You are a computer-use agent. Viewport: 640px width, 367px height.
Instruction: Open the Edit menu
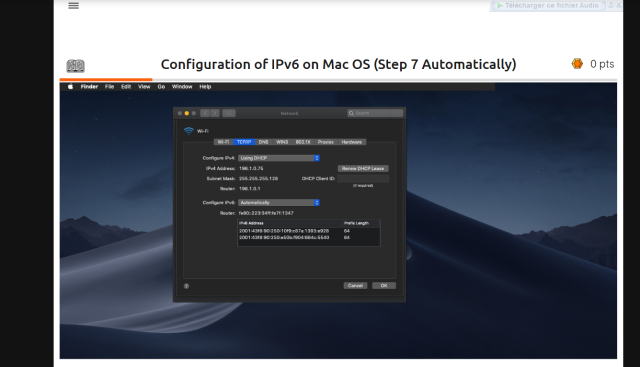pos(126,87)
